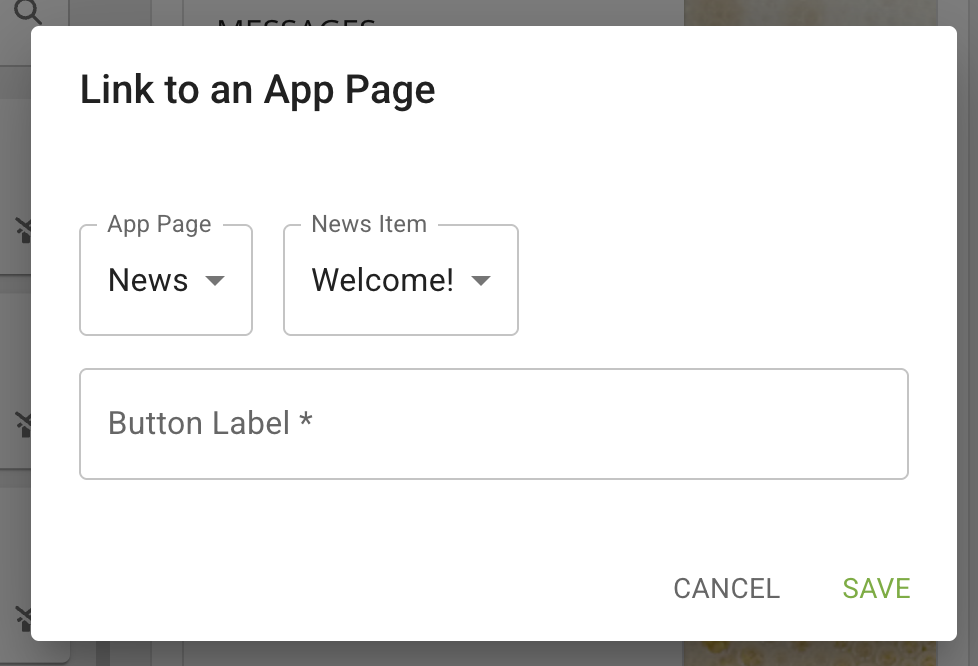Open the News Item combo box
The height and width of the screenshot is (666, 978).
point(401,280)
